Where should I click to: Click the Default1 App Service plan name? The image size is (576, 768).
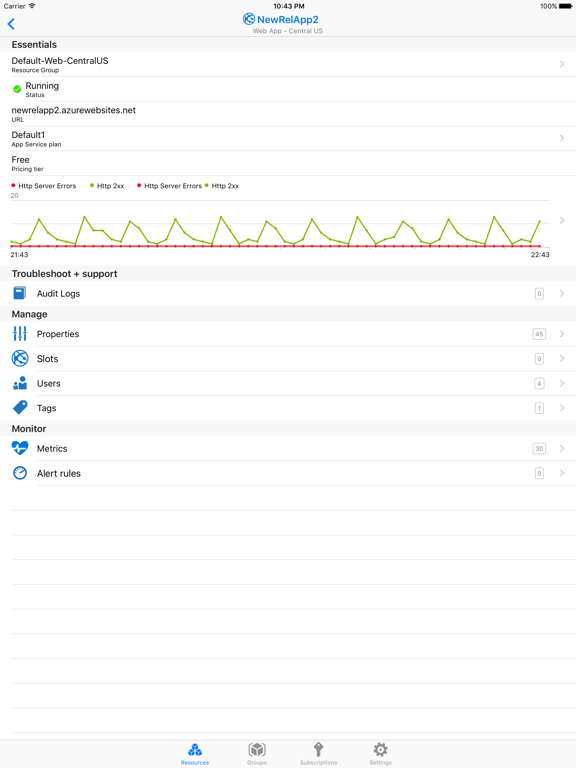click(x=28, y=135)
